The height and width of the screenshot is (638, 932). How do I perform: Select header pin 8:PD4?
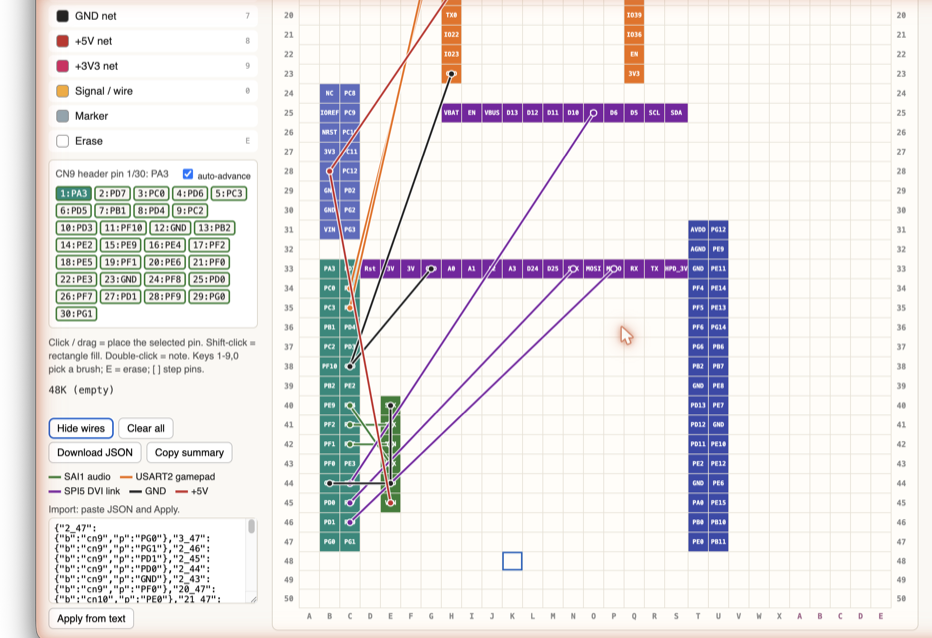click(151, 210)
